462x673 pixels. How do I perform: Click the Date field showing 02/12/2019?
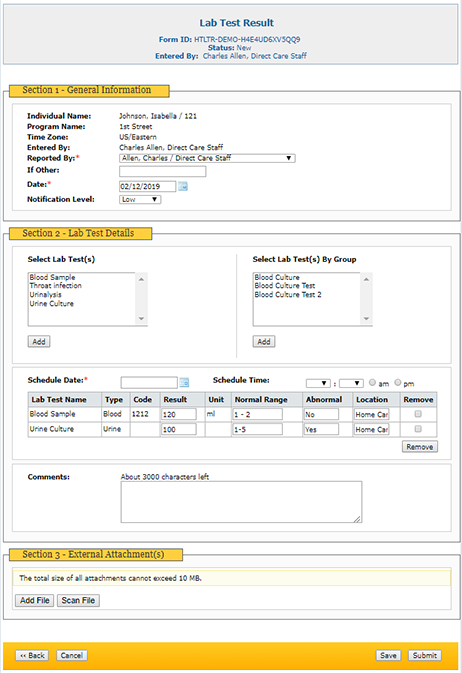147,186
